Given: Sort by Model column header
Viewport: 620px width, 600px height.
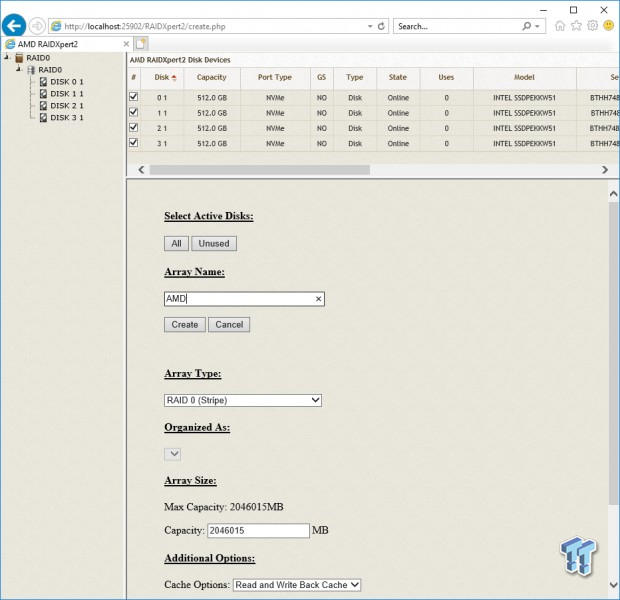Looking at the screenshot, I should tap(524, 78).
